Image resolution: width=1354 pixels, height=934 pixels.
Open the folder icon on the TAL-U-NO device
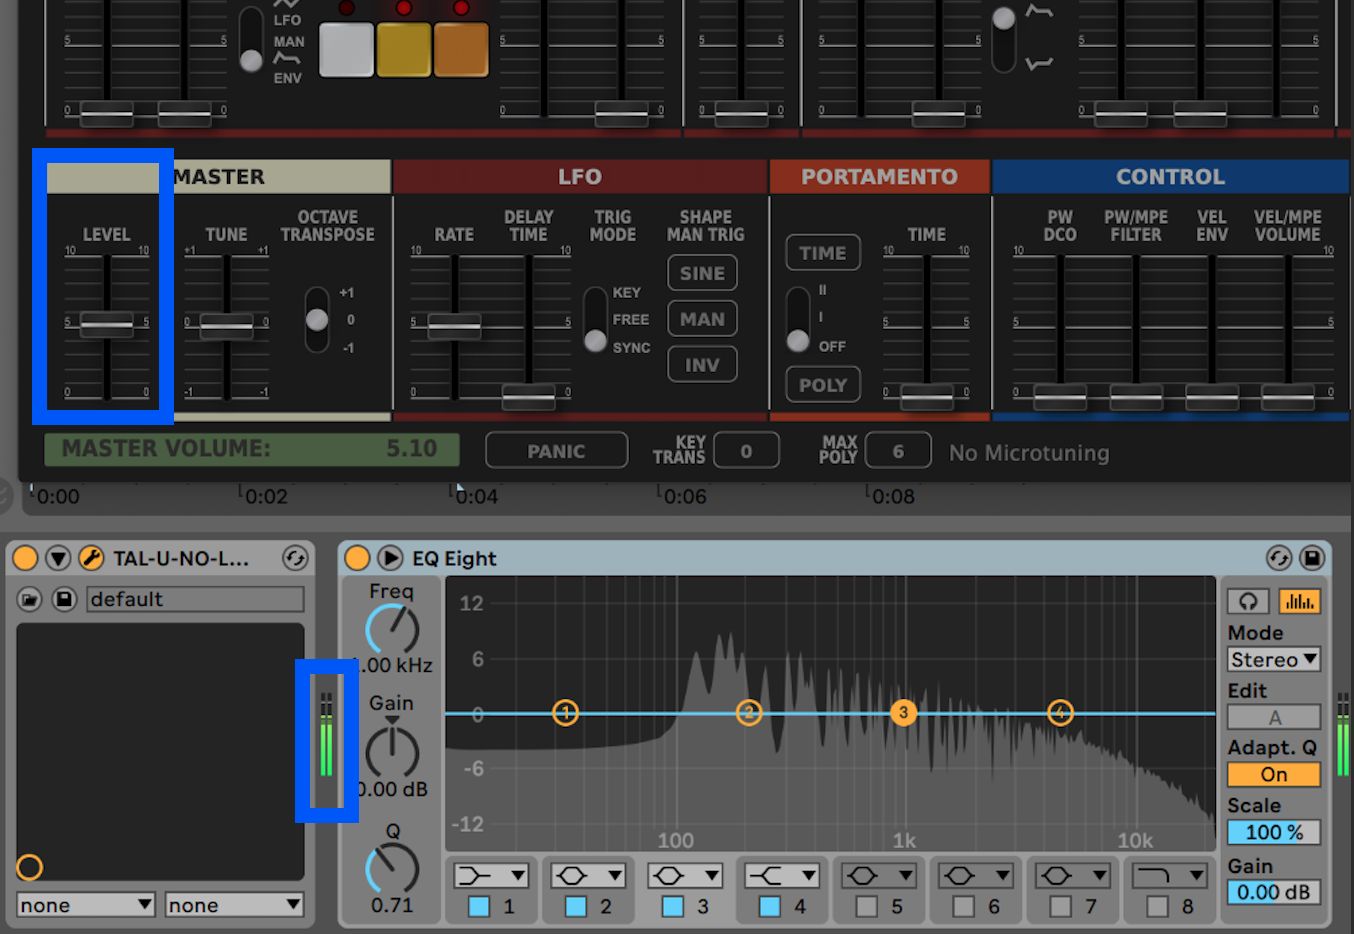[x=29, y=599]
